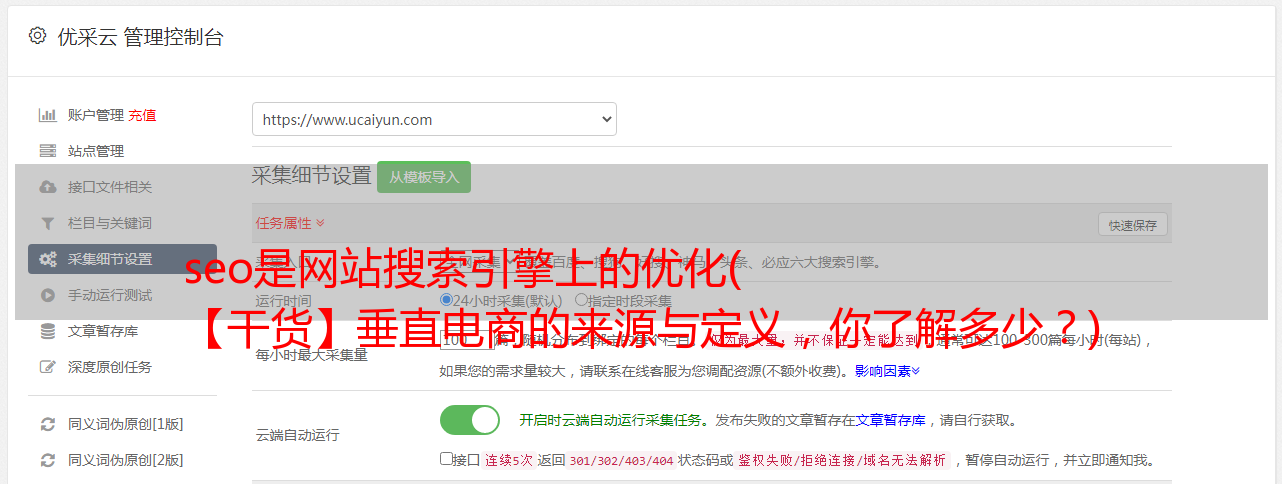This screenshot has width=1282, height=484.
Task: Click the gears icon for 采集细节设置
Action: tap(47, 259)
